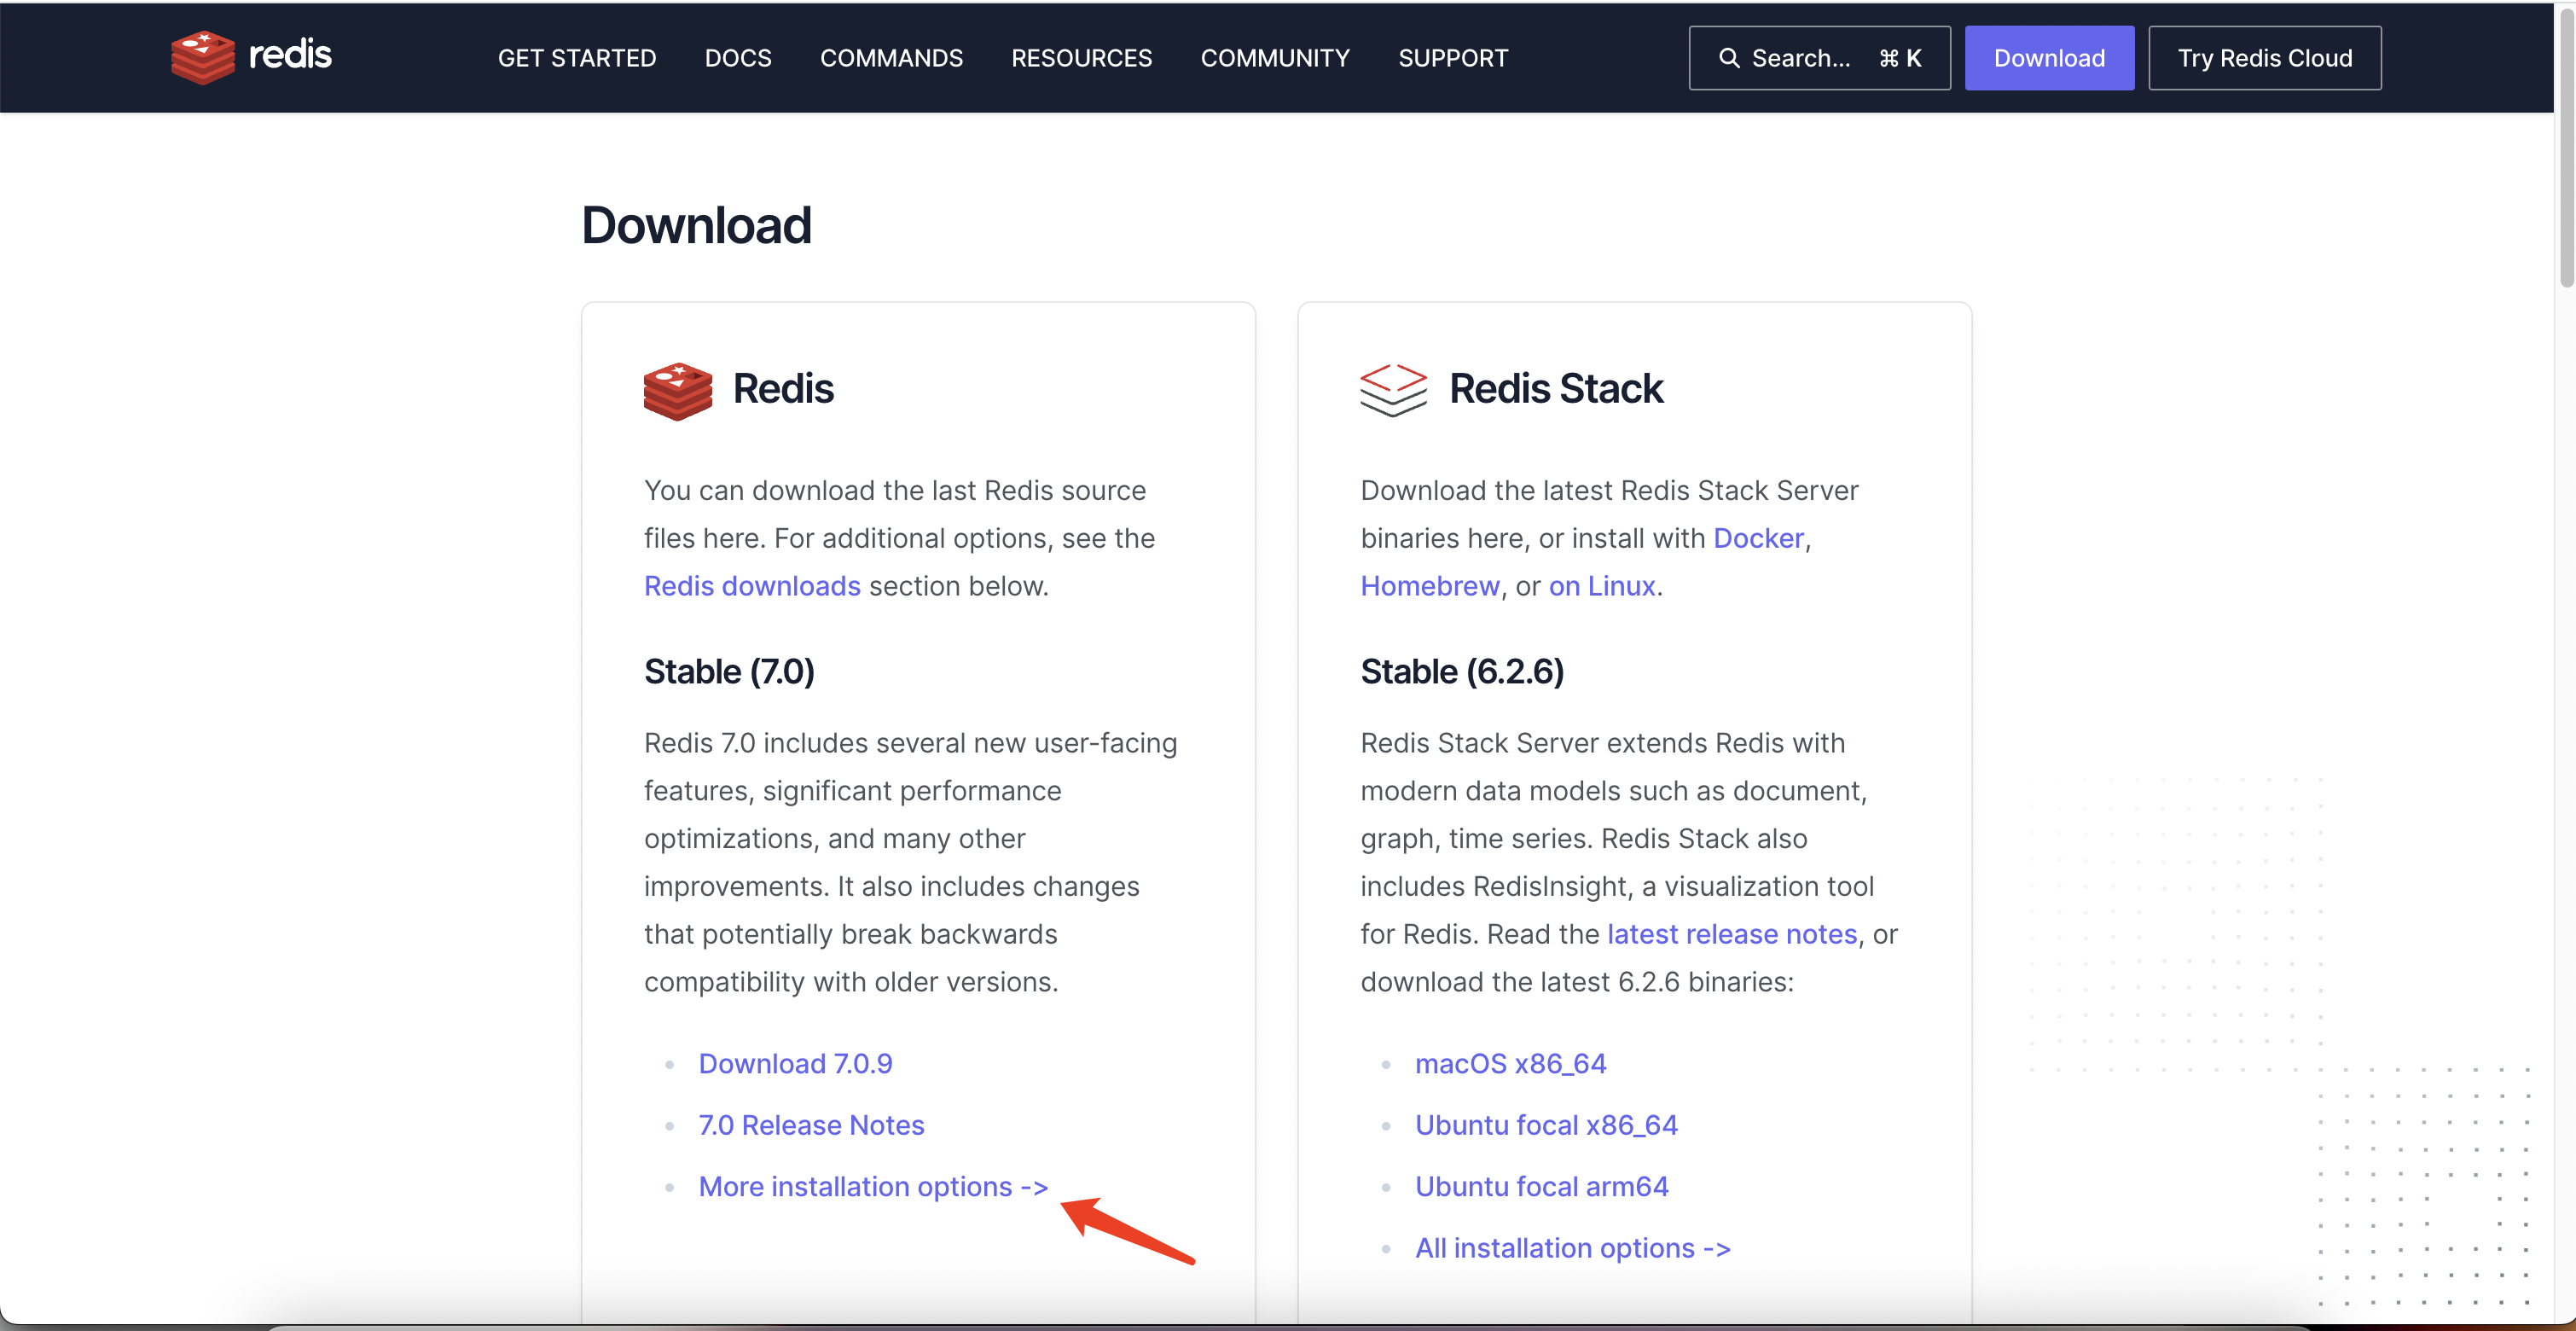2576x1331 pixels.
Task: Click the Try Redis Cloud button
Action: 2265,57
